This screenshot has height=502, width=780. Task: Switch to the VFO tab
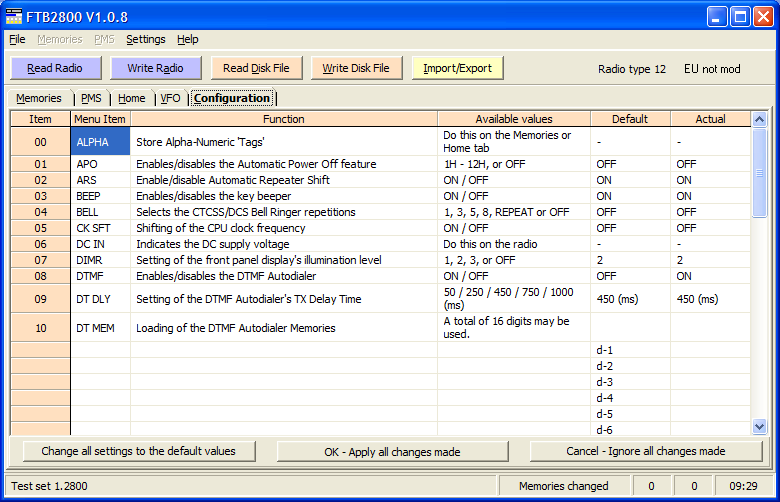(170, 99)
